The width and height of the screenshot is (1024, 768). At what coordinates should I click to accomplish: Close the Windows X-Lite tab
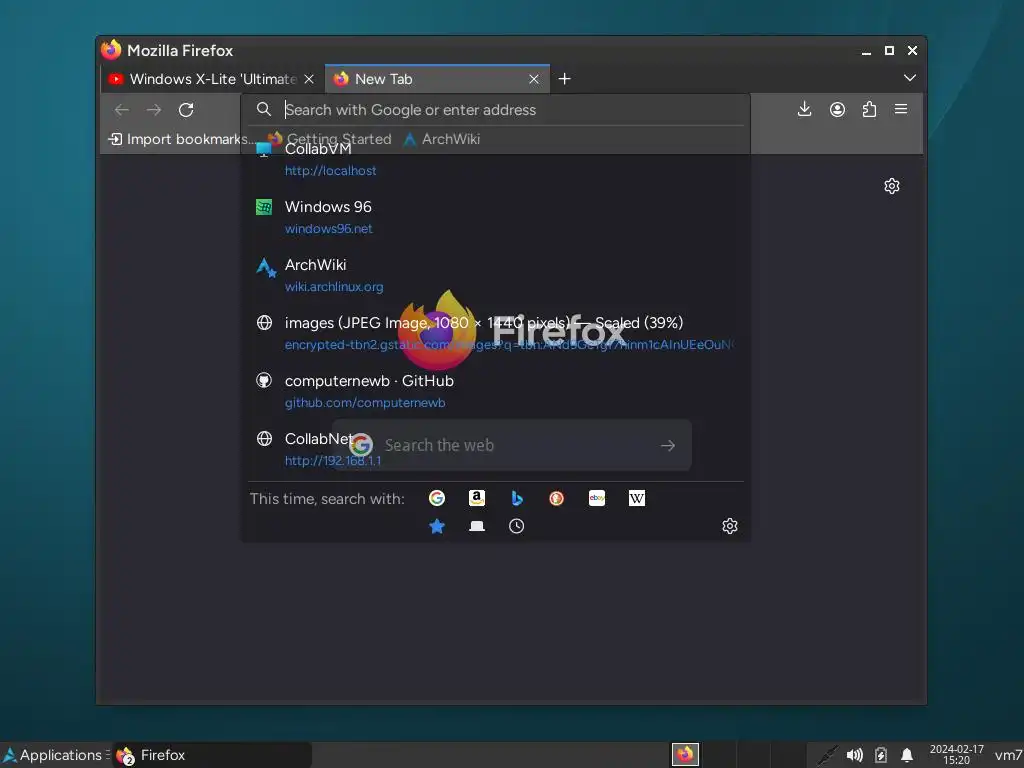click(310, 79)
